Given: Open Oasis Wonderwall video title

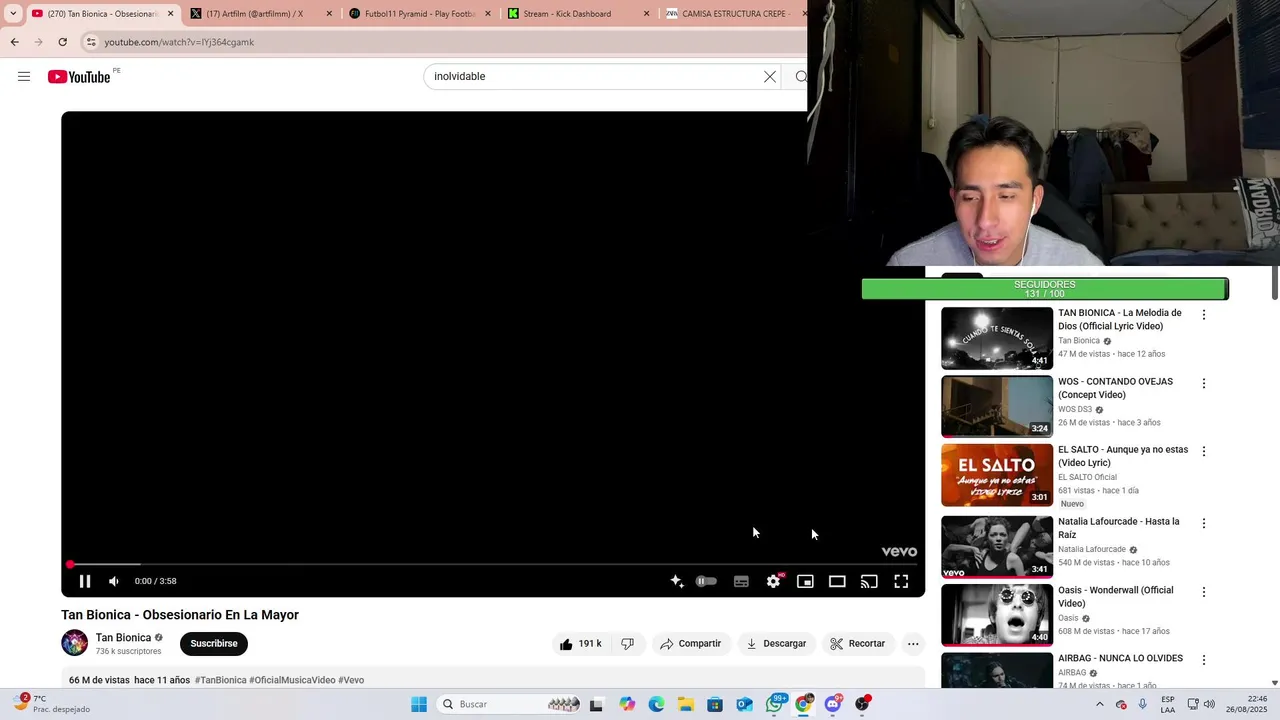Looking at the screenshot, I should (x=1115, y=597).
